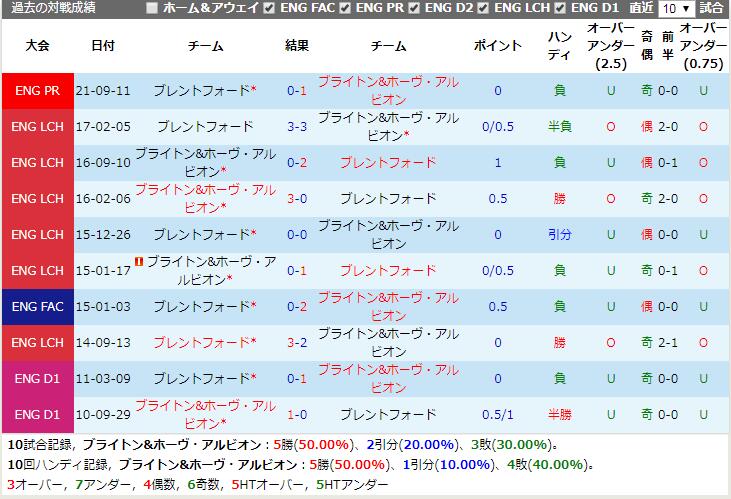Click 引分 handicap result in 15-12-26 row
The image size is (731, 499).
(x=559, y=235)
